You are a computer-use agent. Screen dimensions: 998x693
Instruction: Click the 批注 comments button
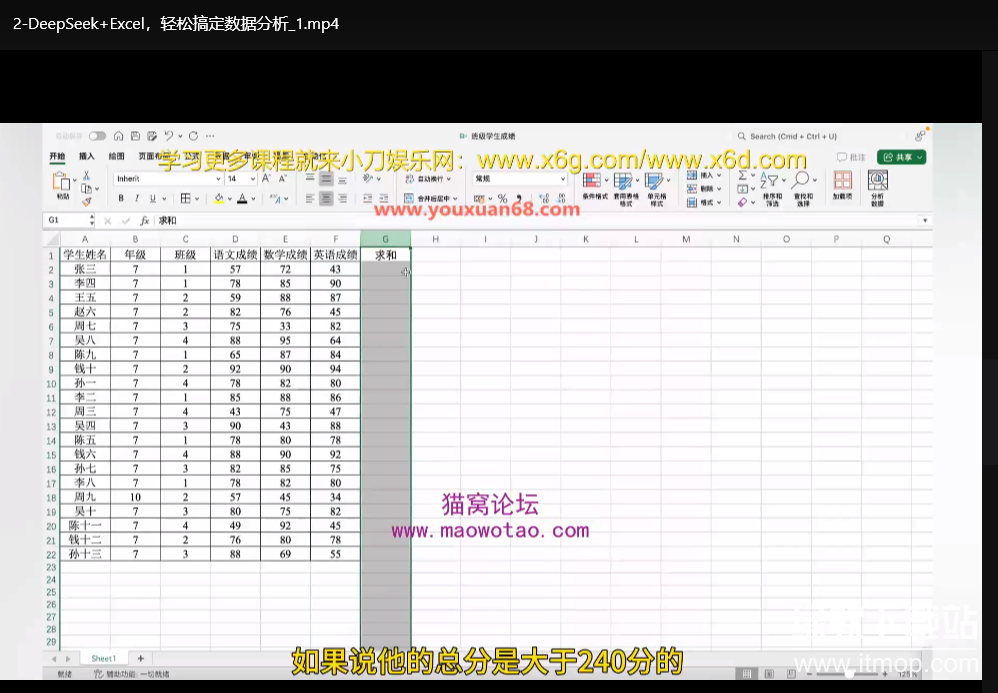pyautogui.click(x=852, y=157)
